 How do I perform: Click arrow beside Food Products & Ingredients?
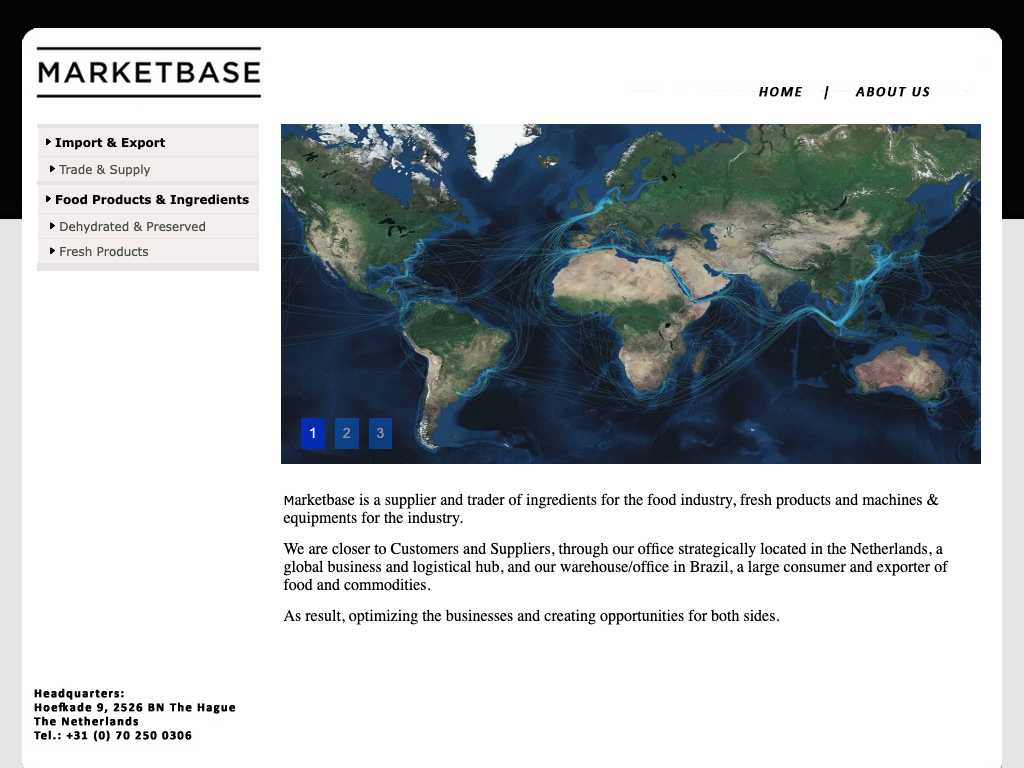click(x=49, y=199)
